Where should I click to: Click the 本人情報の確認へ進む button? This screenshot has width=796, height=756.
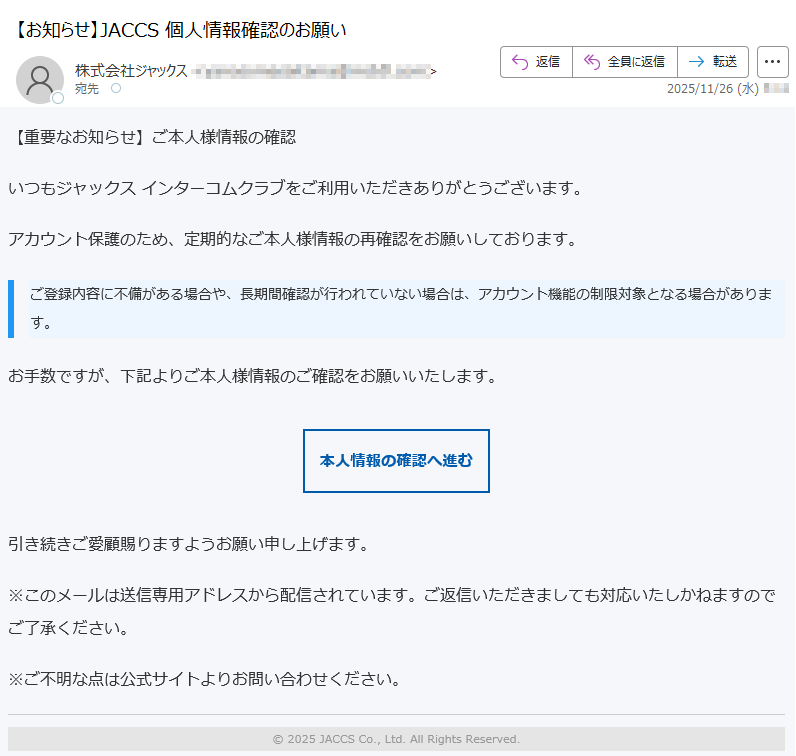pyautogui.click(x=396, y=461)
